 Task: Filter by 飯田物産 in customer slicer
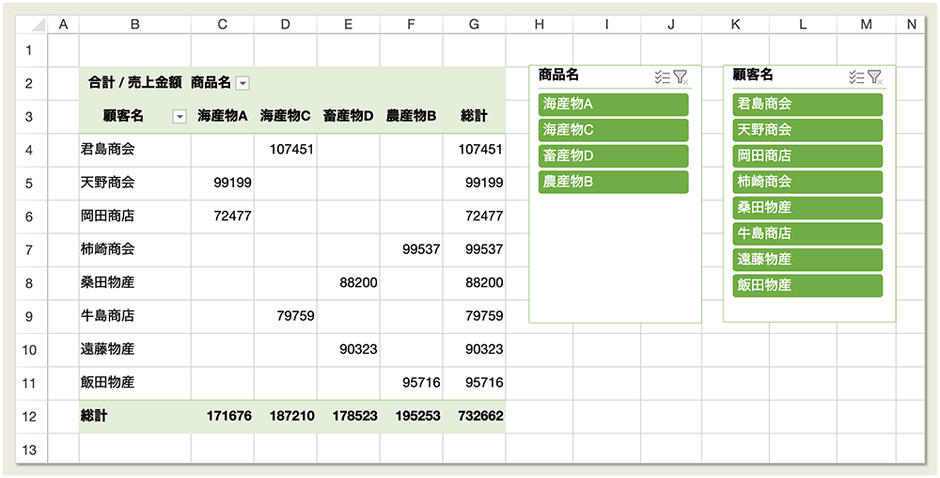click(x=807, y=286)
